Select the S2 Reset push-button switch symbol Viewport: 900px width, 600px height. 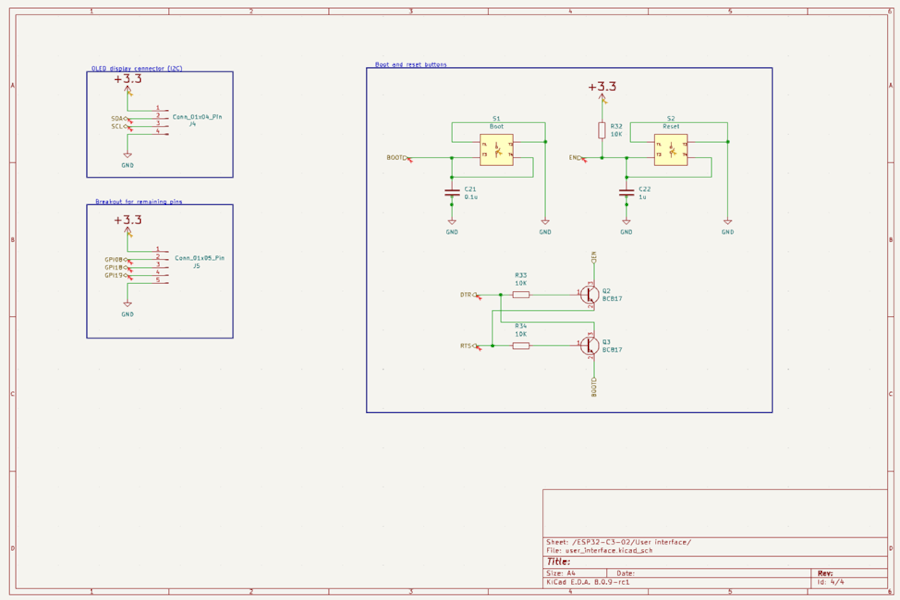(x=670, y=150)
